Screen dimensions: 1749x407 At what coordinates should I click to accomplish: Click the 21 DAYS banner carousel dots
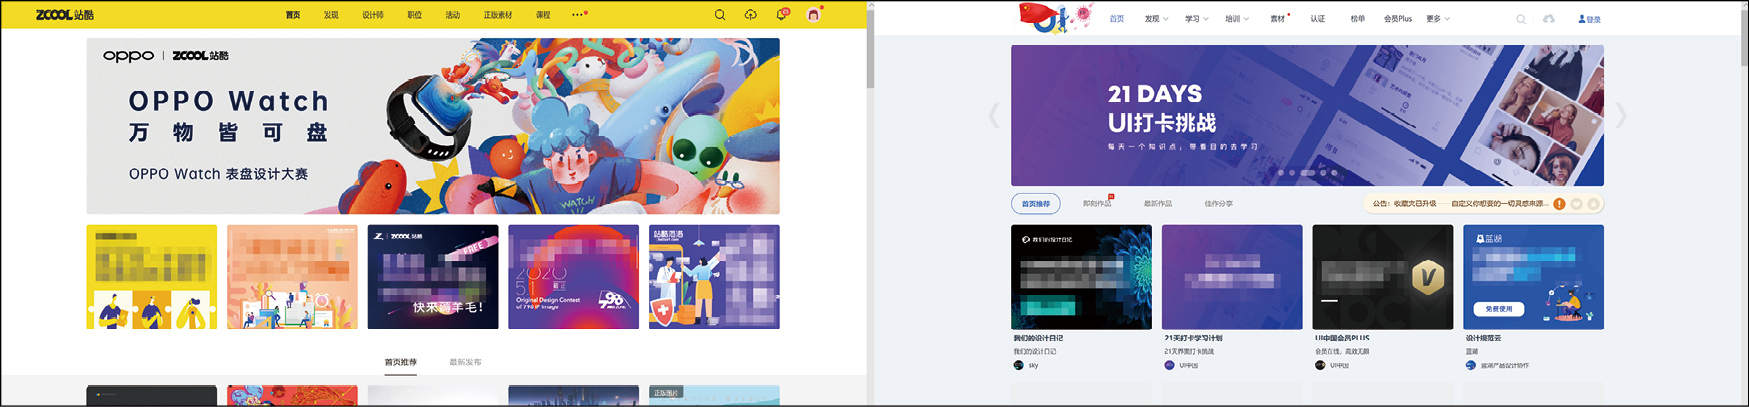(1307, 173)
